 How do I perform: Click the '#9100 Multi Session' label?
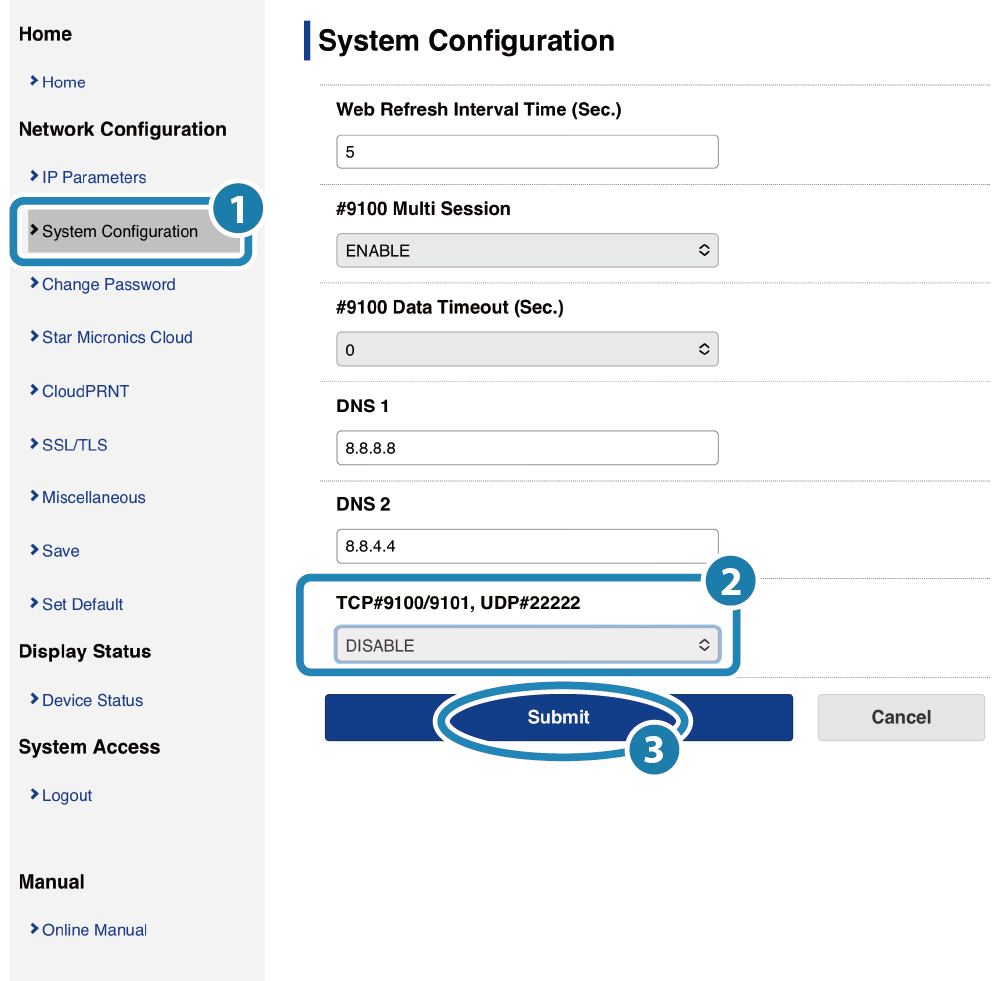pyautogui.click(x=423, y=209)
